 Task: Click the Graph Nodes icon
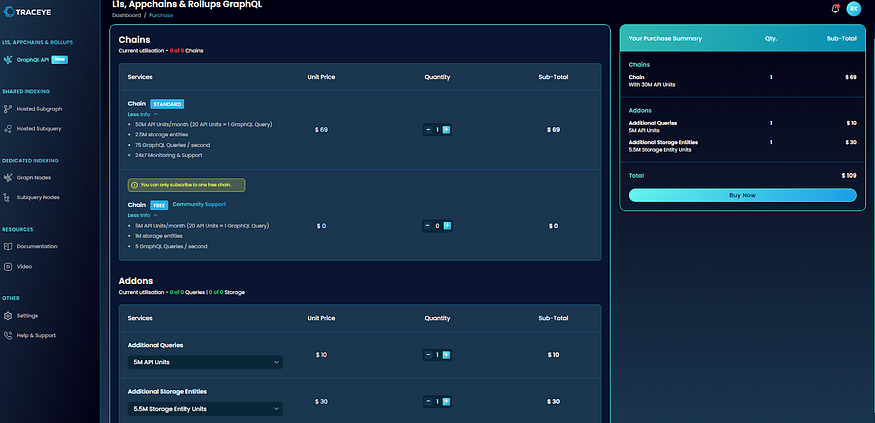pyautogui.click(x=8, y=177)
